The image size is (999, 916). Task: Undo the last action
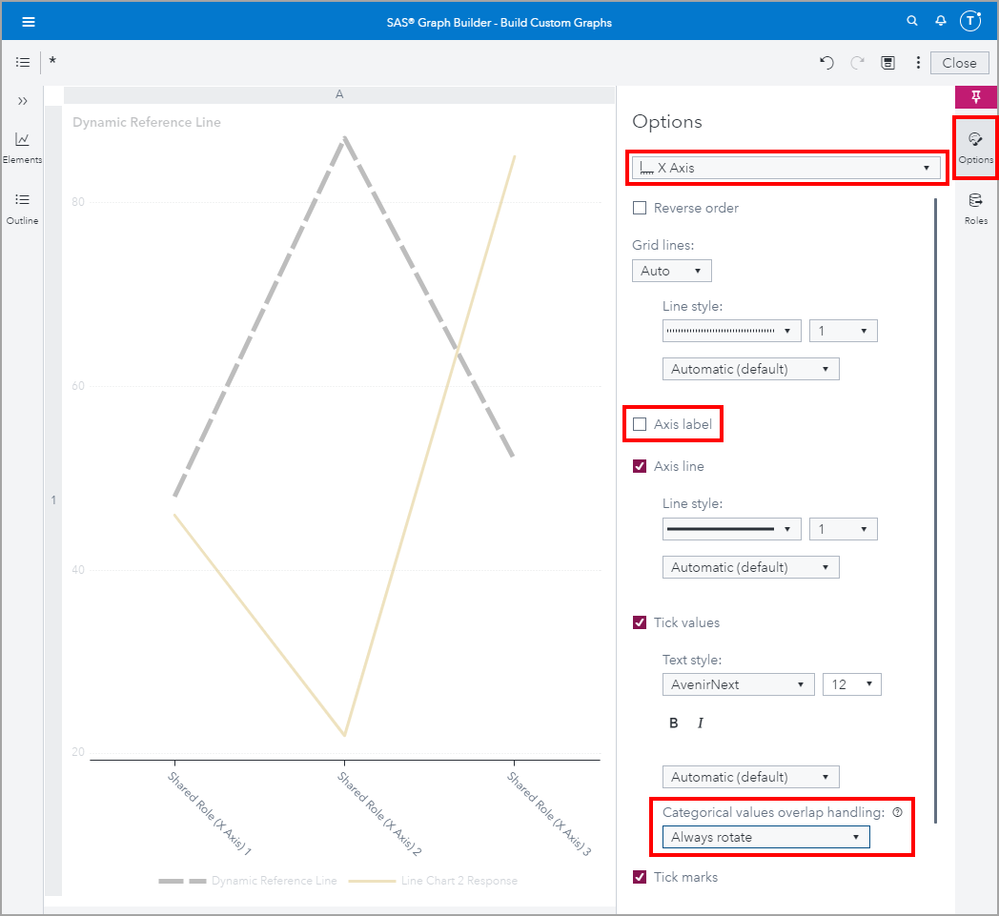pyautogui.click(x=826, y=62)
